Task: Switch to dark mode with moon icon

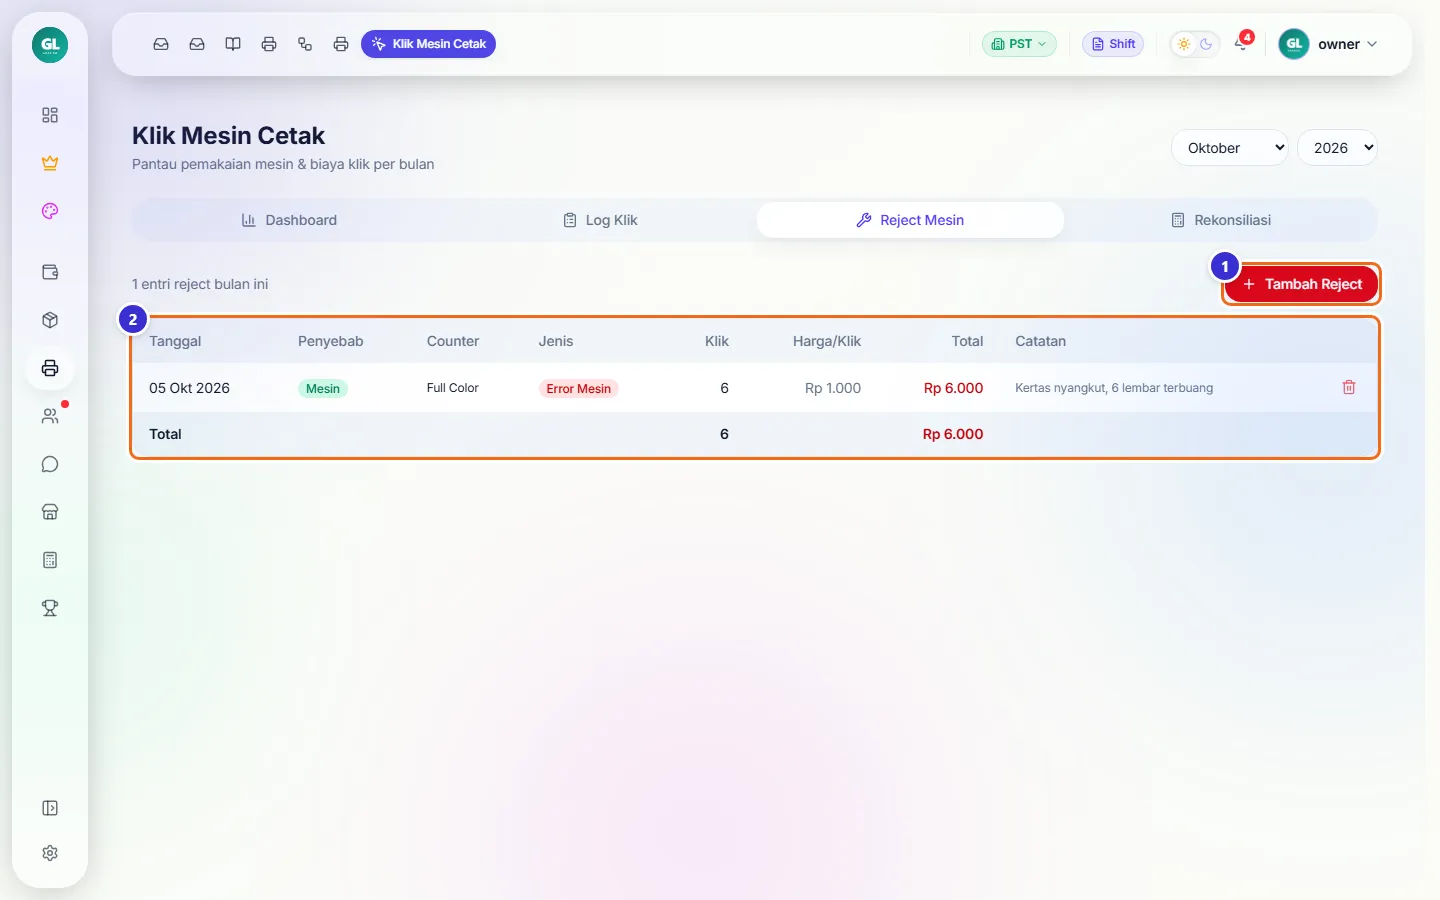Action: click(x=1206, y=44)
